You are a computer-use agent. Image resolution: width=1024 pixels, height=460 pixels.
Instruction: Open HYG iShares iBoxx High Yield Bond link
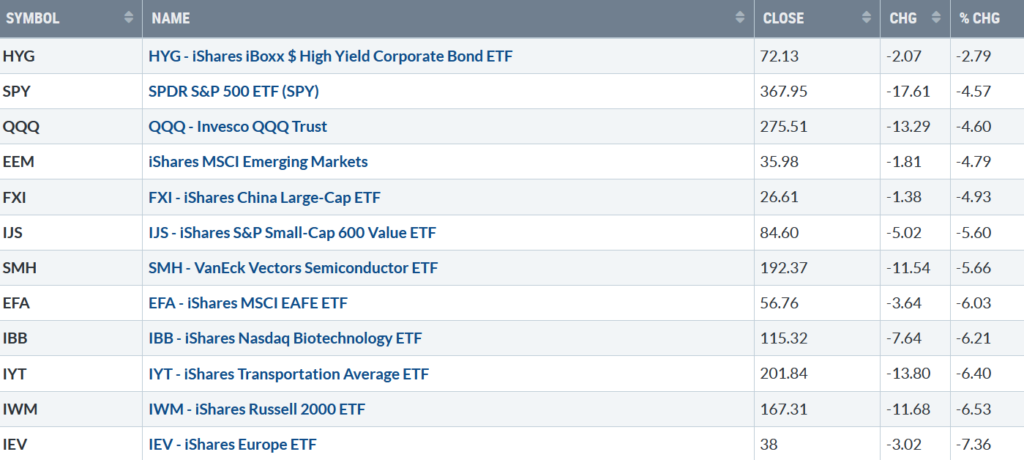(330, 56)
